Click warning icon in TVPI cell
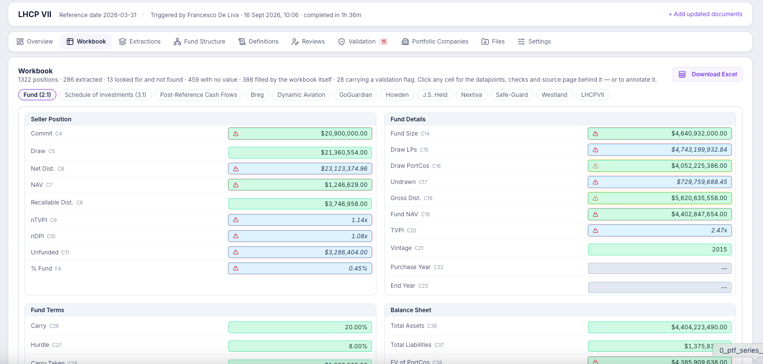The height and width of the screenshot is (364, 763). click(x=595, y=230)
